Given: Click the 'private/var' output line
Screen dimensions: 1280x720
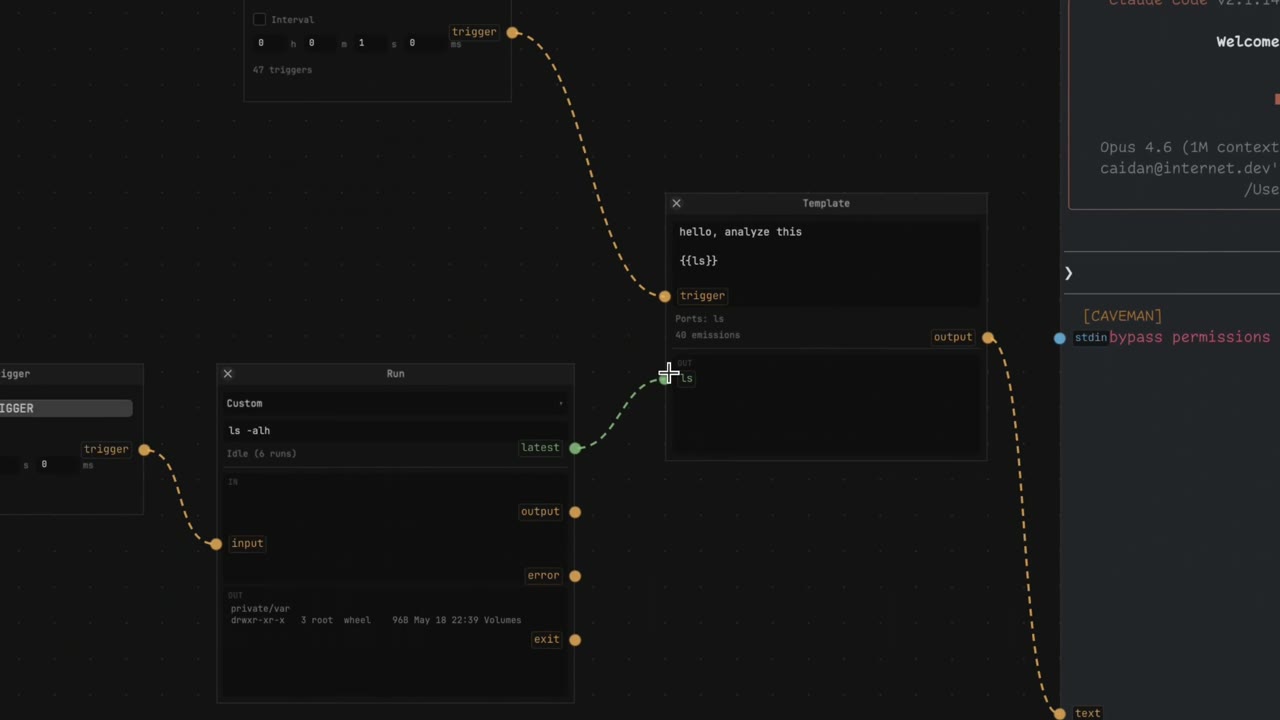Looking at the screenshot, I should coord(260,609).
